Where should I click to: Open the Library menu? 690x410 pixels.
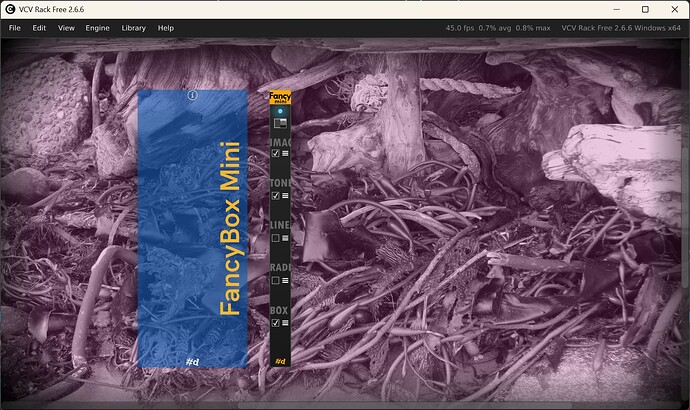tap(134, 28)
